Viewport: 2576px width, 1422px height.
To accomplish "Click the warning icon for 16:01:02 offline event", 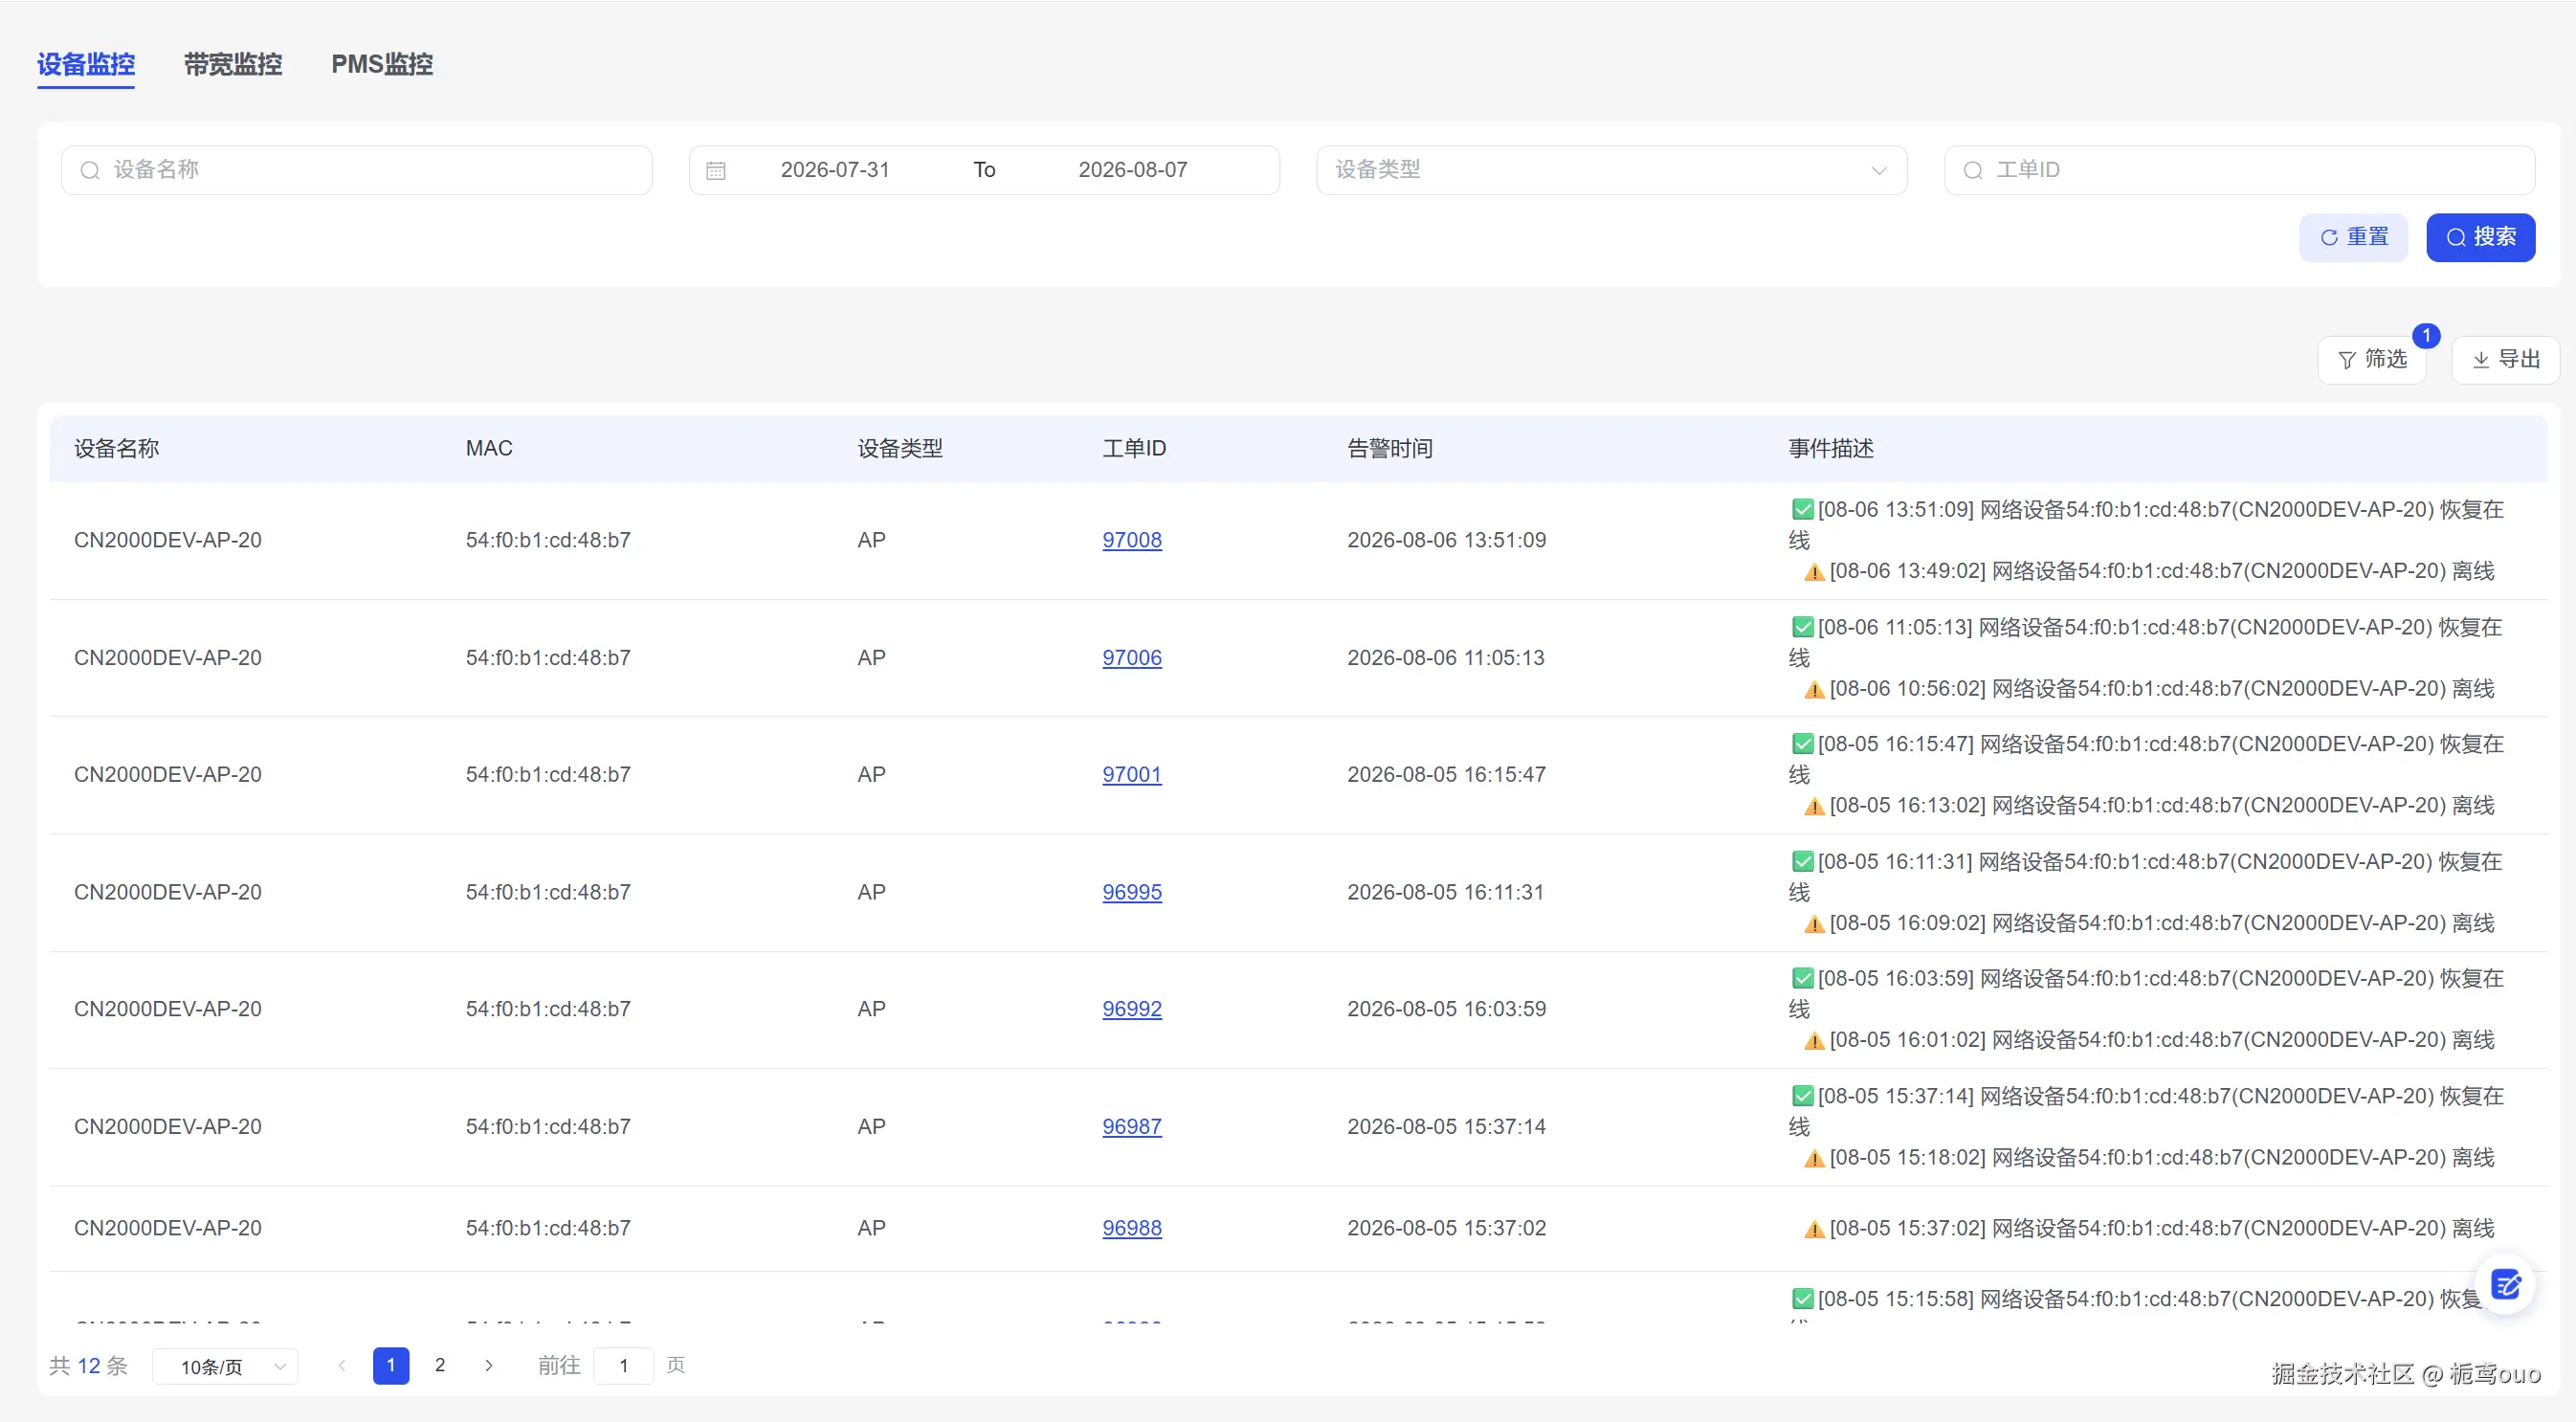I will [x=1814, y=1041].
